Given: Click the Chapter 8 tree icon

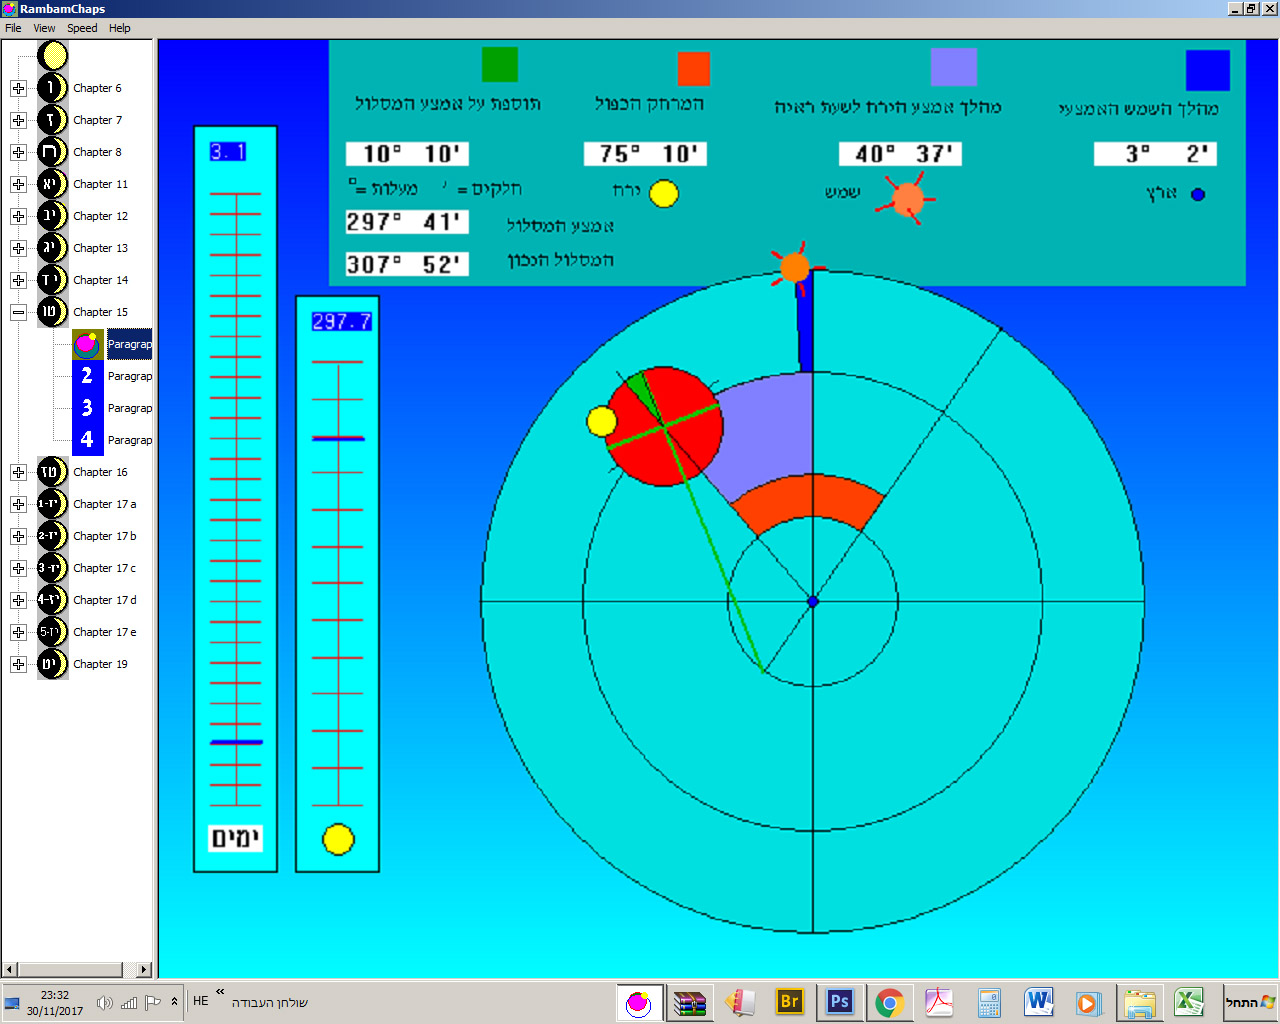Looking at the screenshot, I should click(52, 152).
